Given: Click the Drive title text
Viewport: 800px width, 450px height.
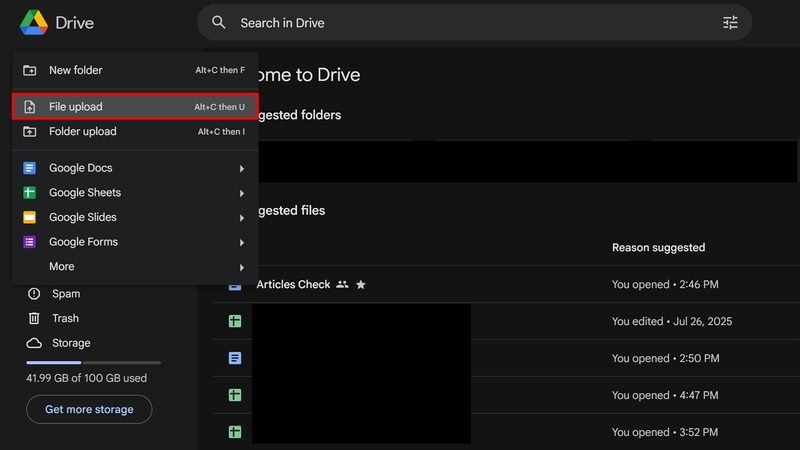Looking at the screenshot, I should pos(74,23).
